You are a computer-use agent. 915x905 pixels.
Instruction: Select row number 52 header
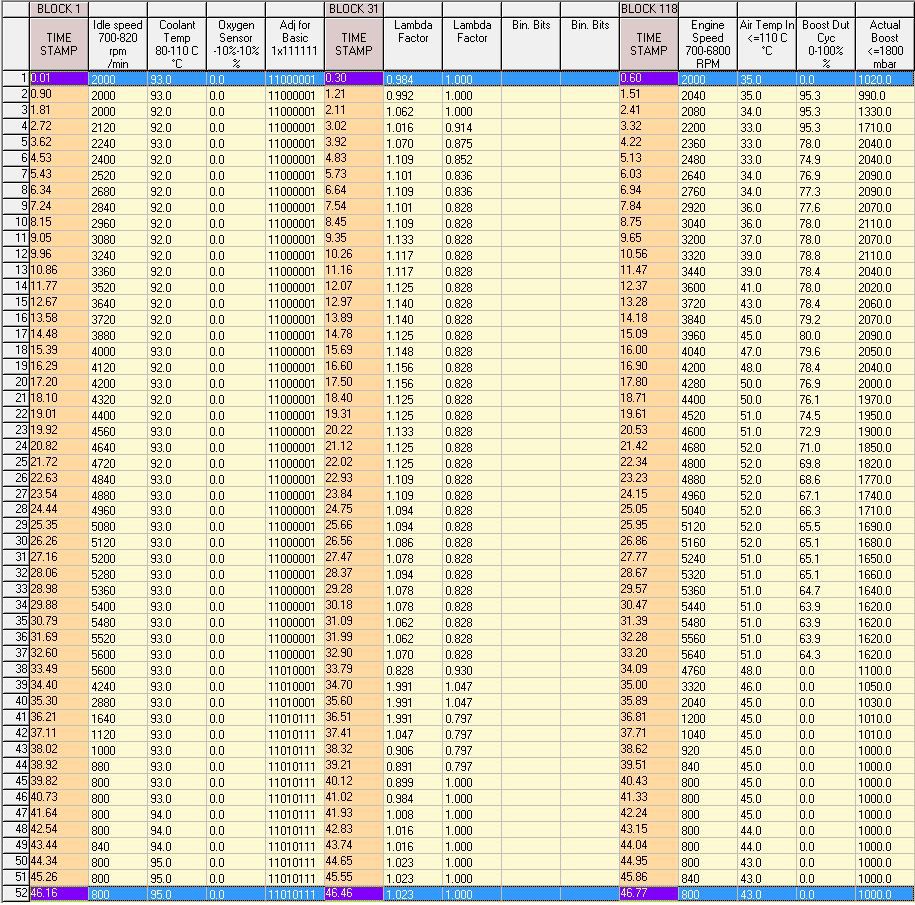pos(15,893)
